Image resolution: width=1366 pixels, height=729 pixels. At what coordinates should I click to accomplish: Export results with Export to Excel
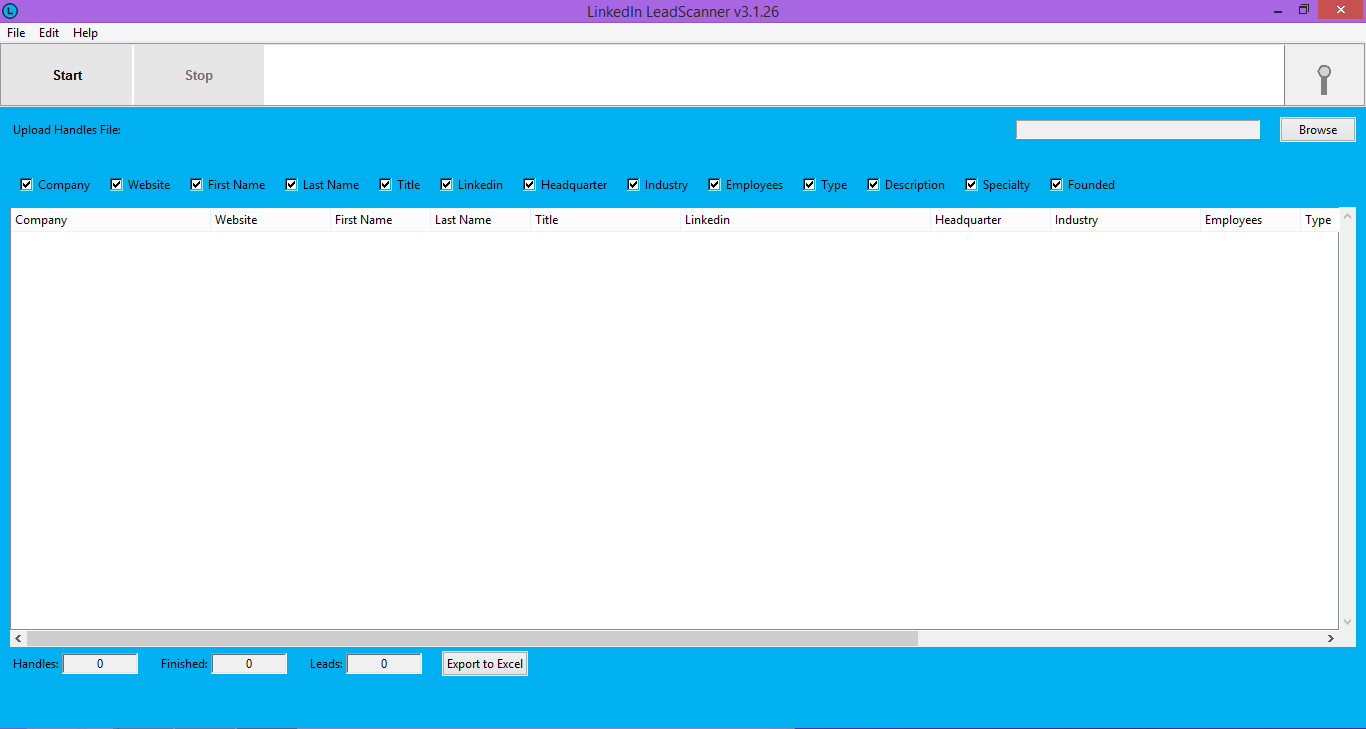pyautogui.click(x=485, y=664)
